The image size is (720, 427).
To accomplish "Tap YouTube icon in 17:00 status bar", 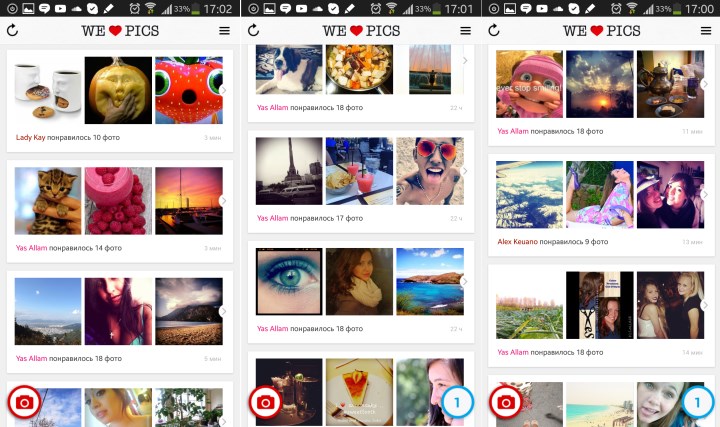I will coord(542,8).
